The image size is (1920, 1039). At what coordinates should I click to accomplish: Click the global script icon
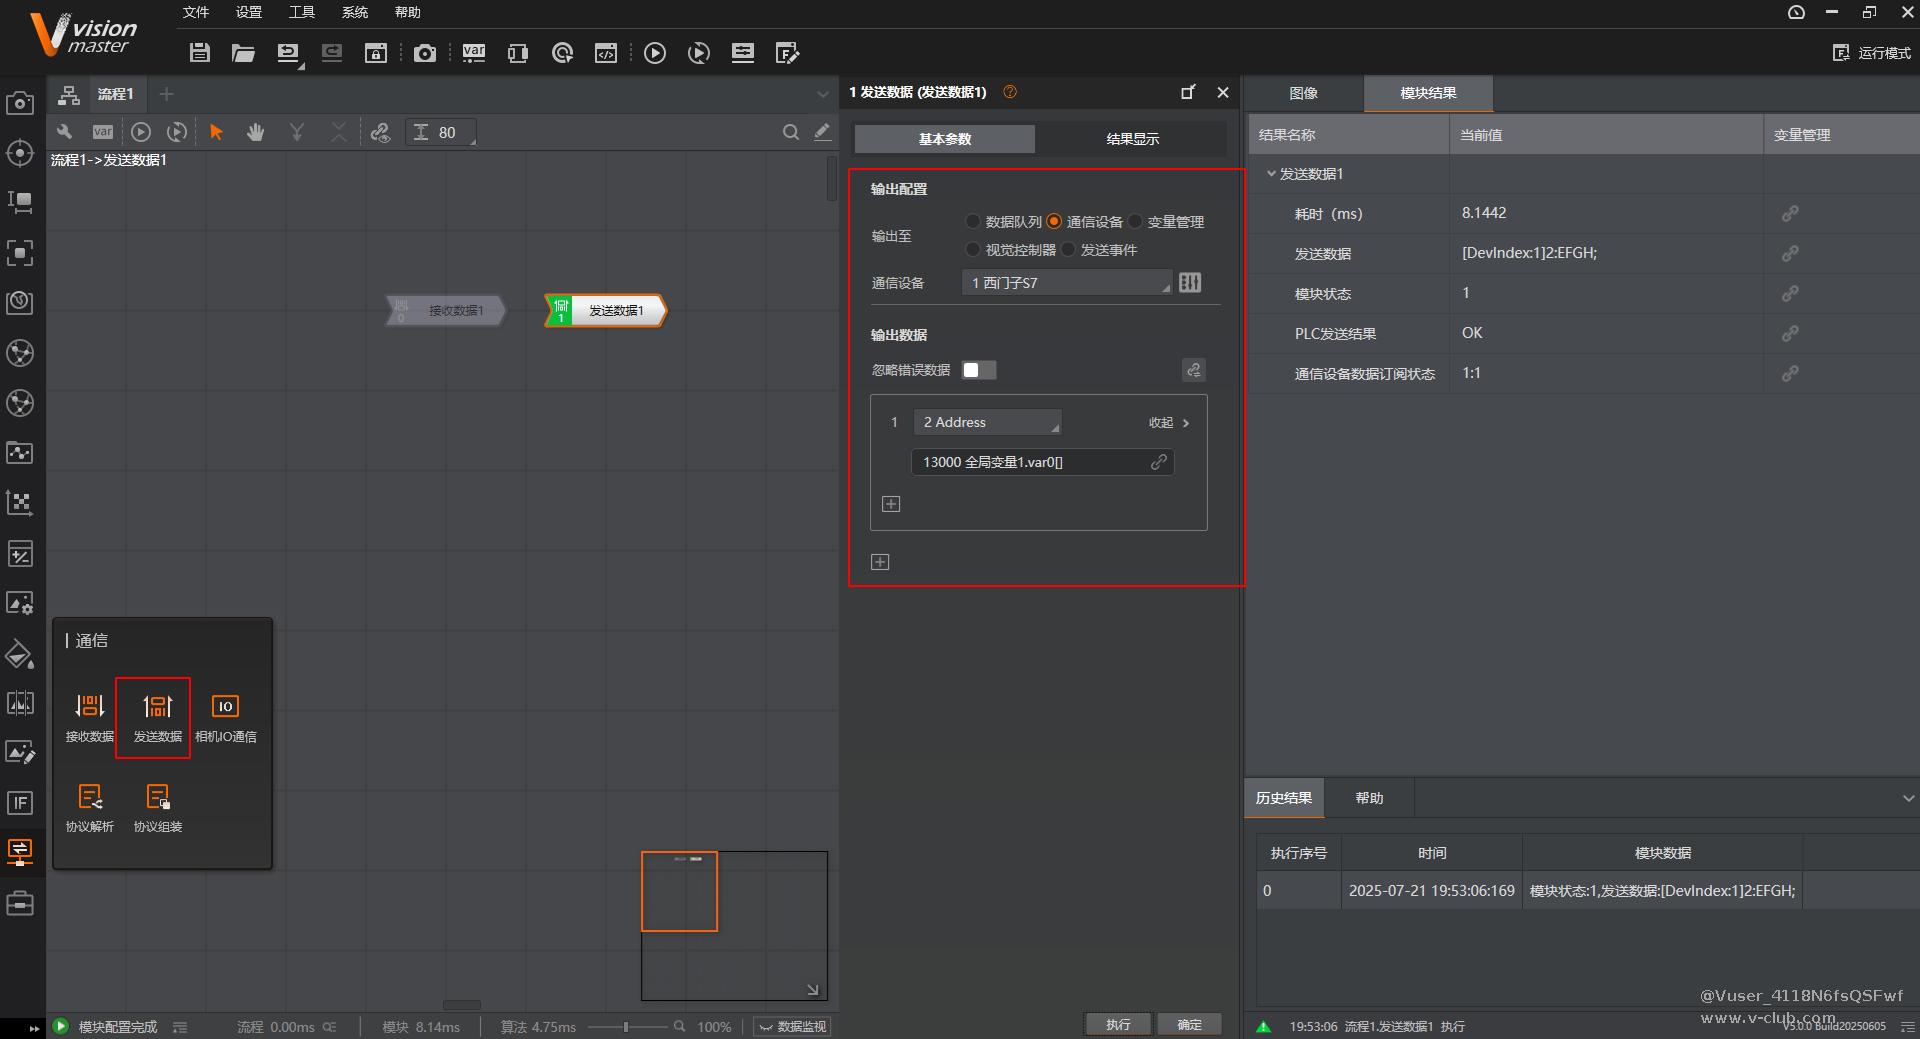[x=606, y=53]
